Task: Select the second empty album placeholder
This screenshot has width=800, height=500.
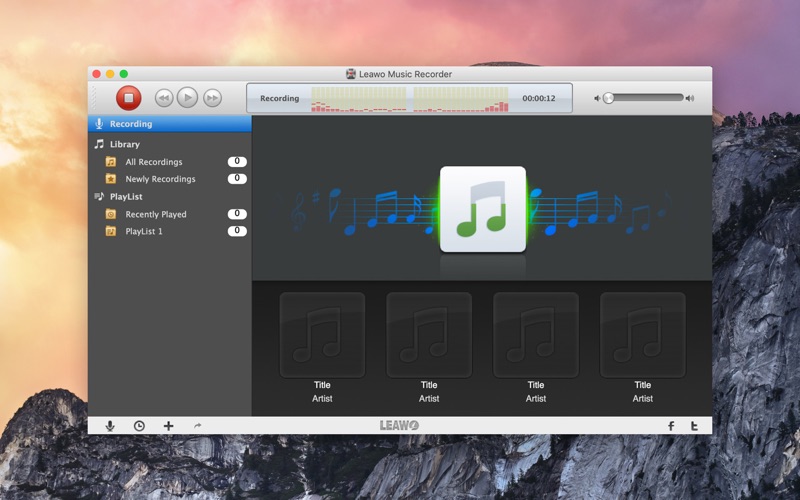Action: click(x=429, y=335)
